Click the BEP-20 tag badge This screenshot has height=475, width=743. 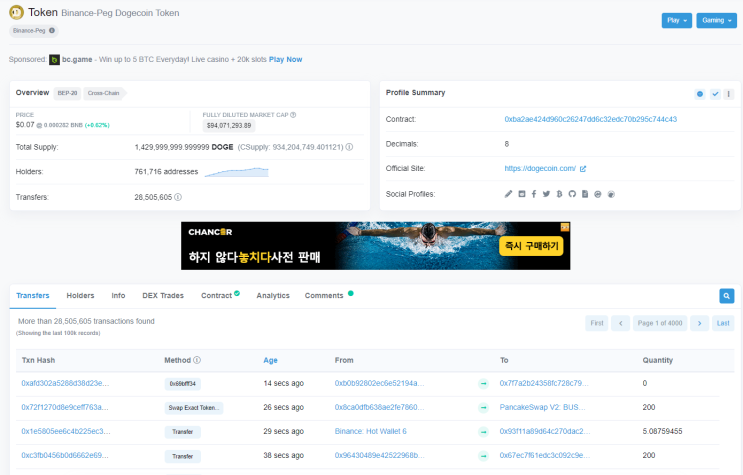click(x=67, y=93)
